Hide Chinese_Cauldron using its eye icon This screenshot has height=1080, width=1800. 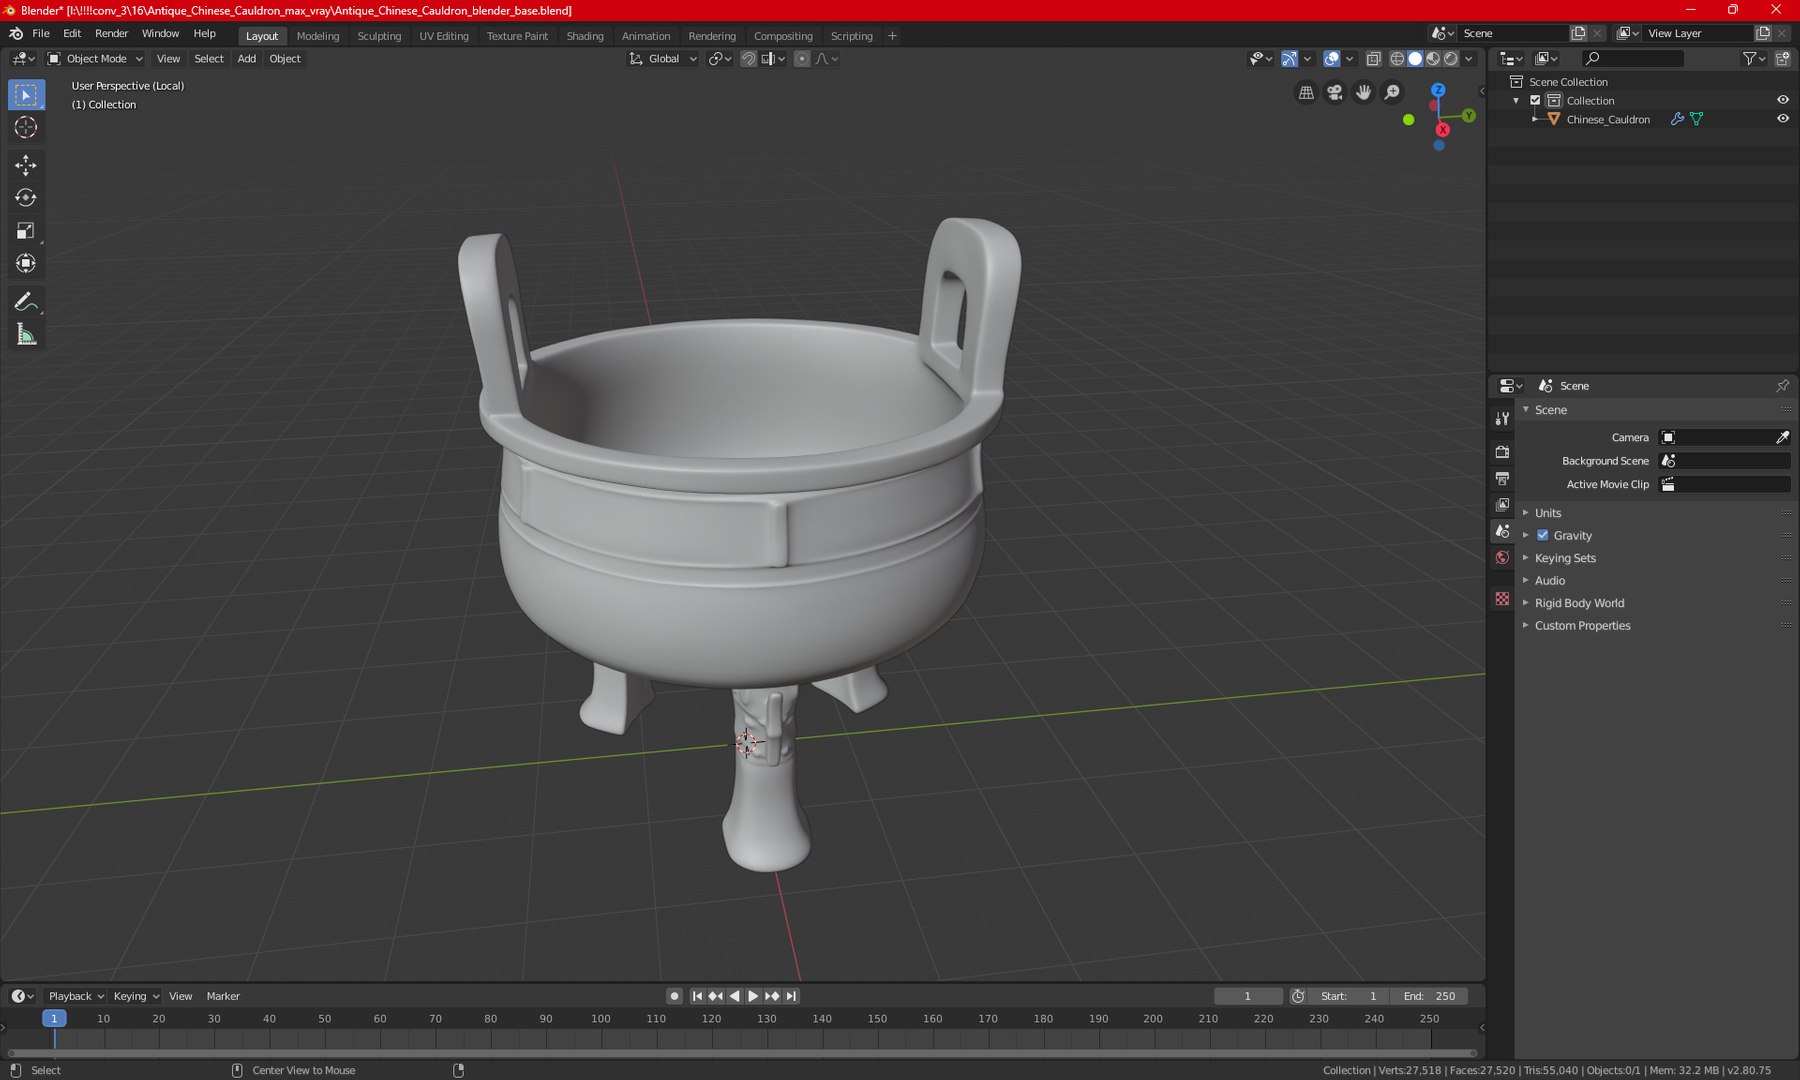pyautogui.click(x=1782, y=119)
